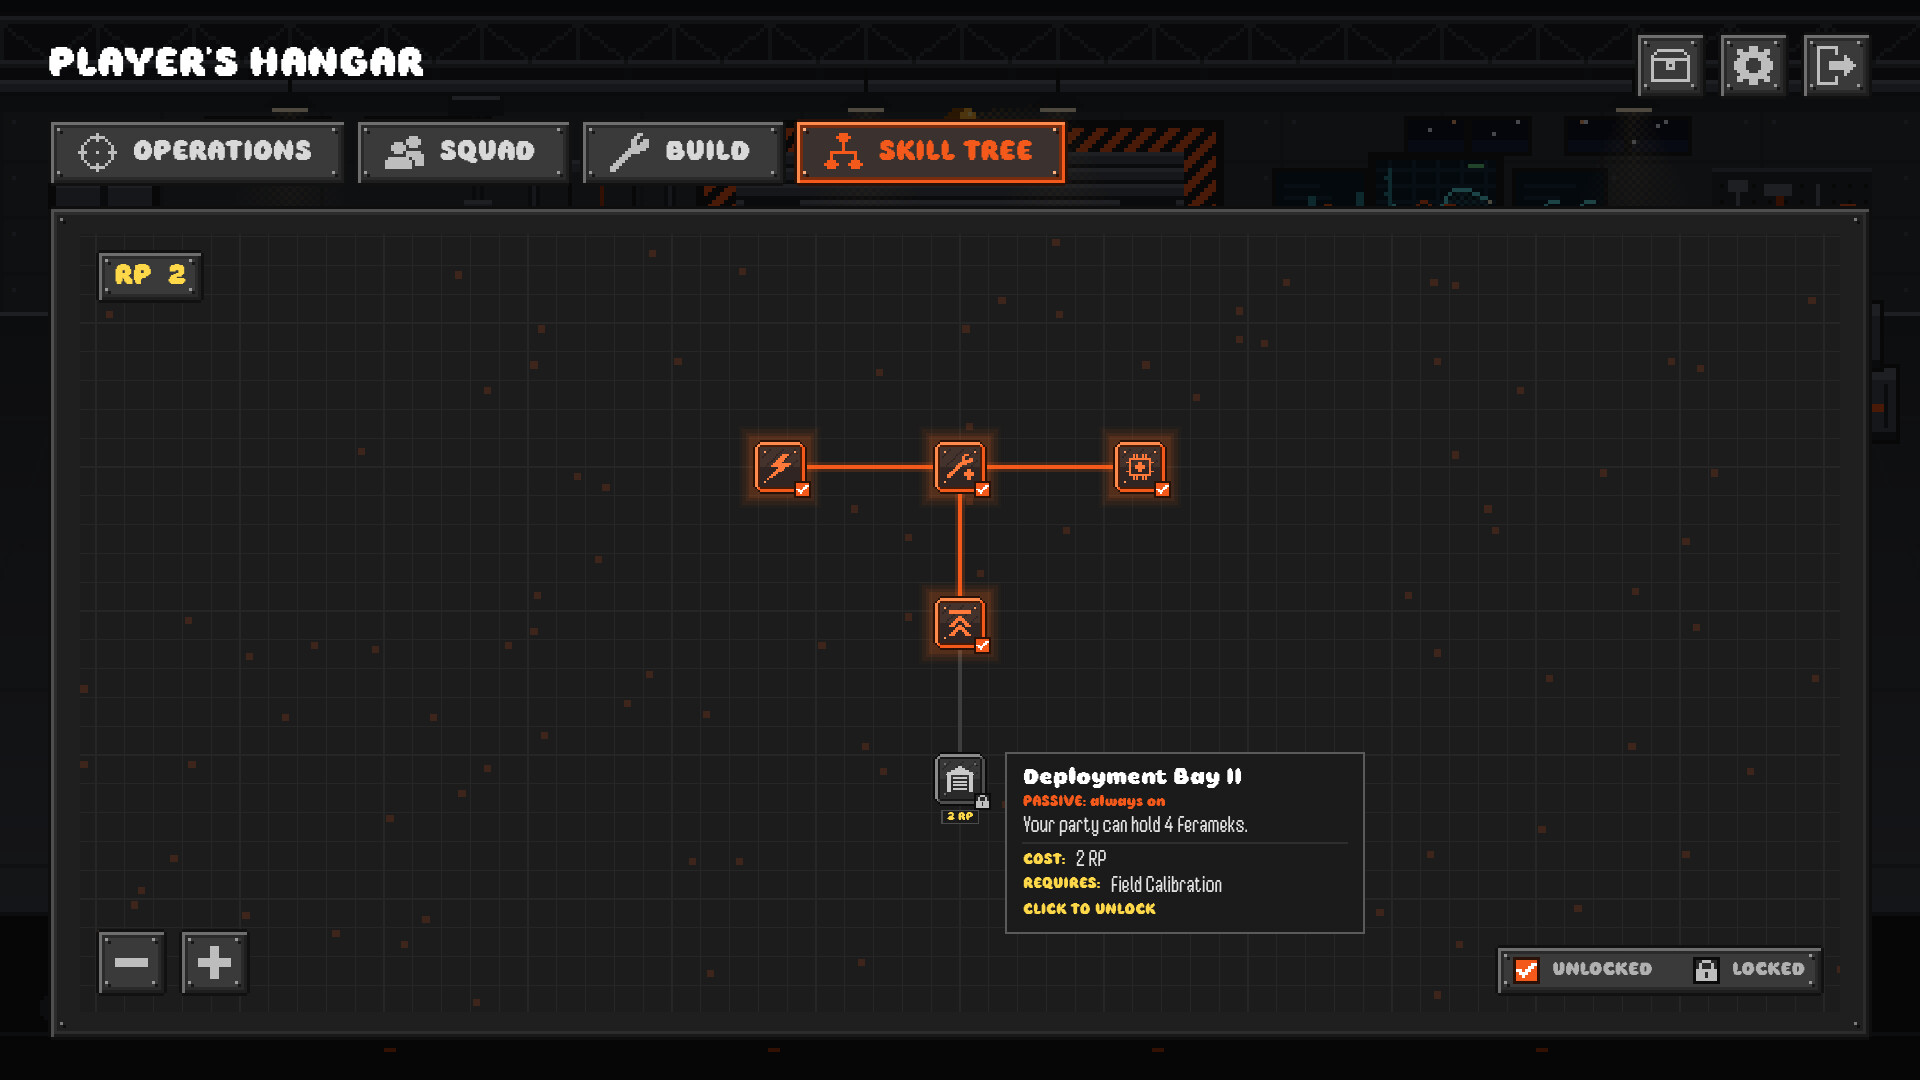Viewport: 1920px width, 1080px height.
Task: Click the RP 2 points counter
Action: pos(150,275)
